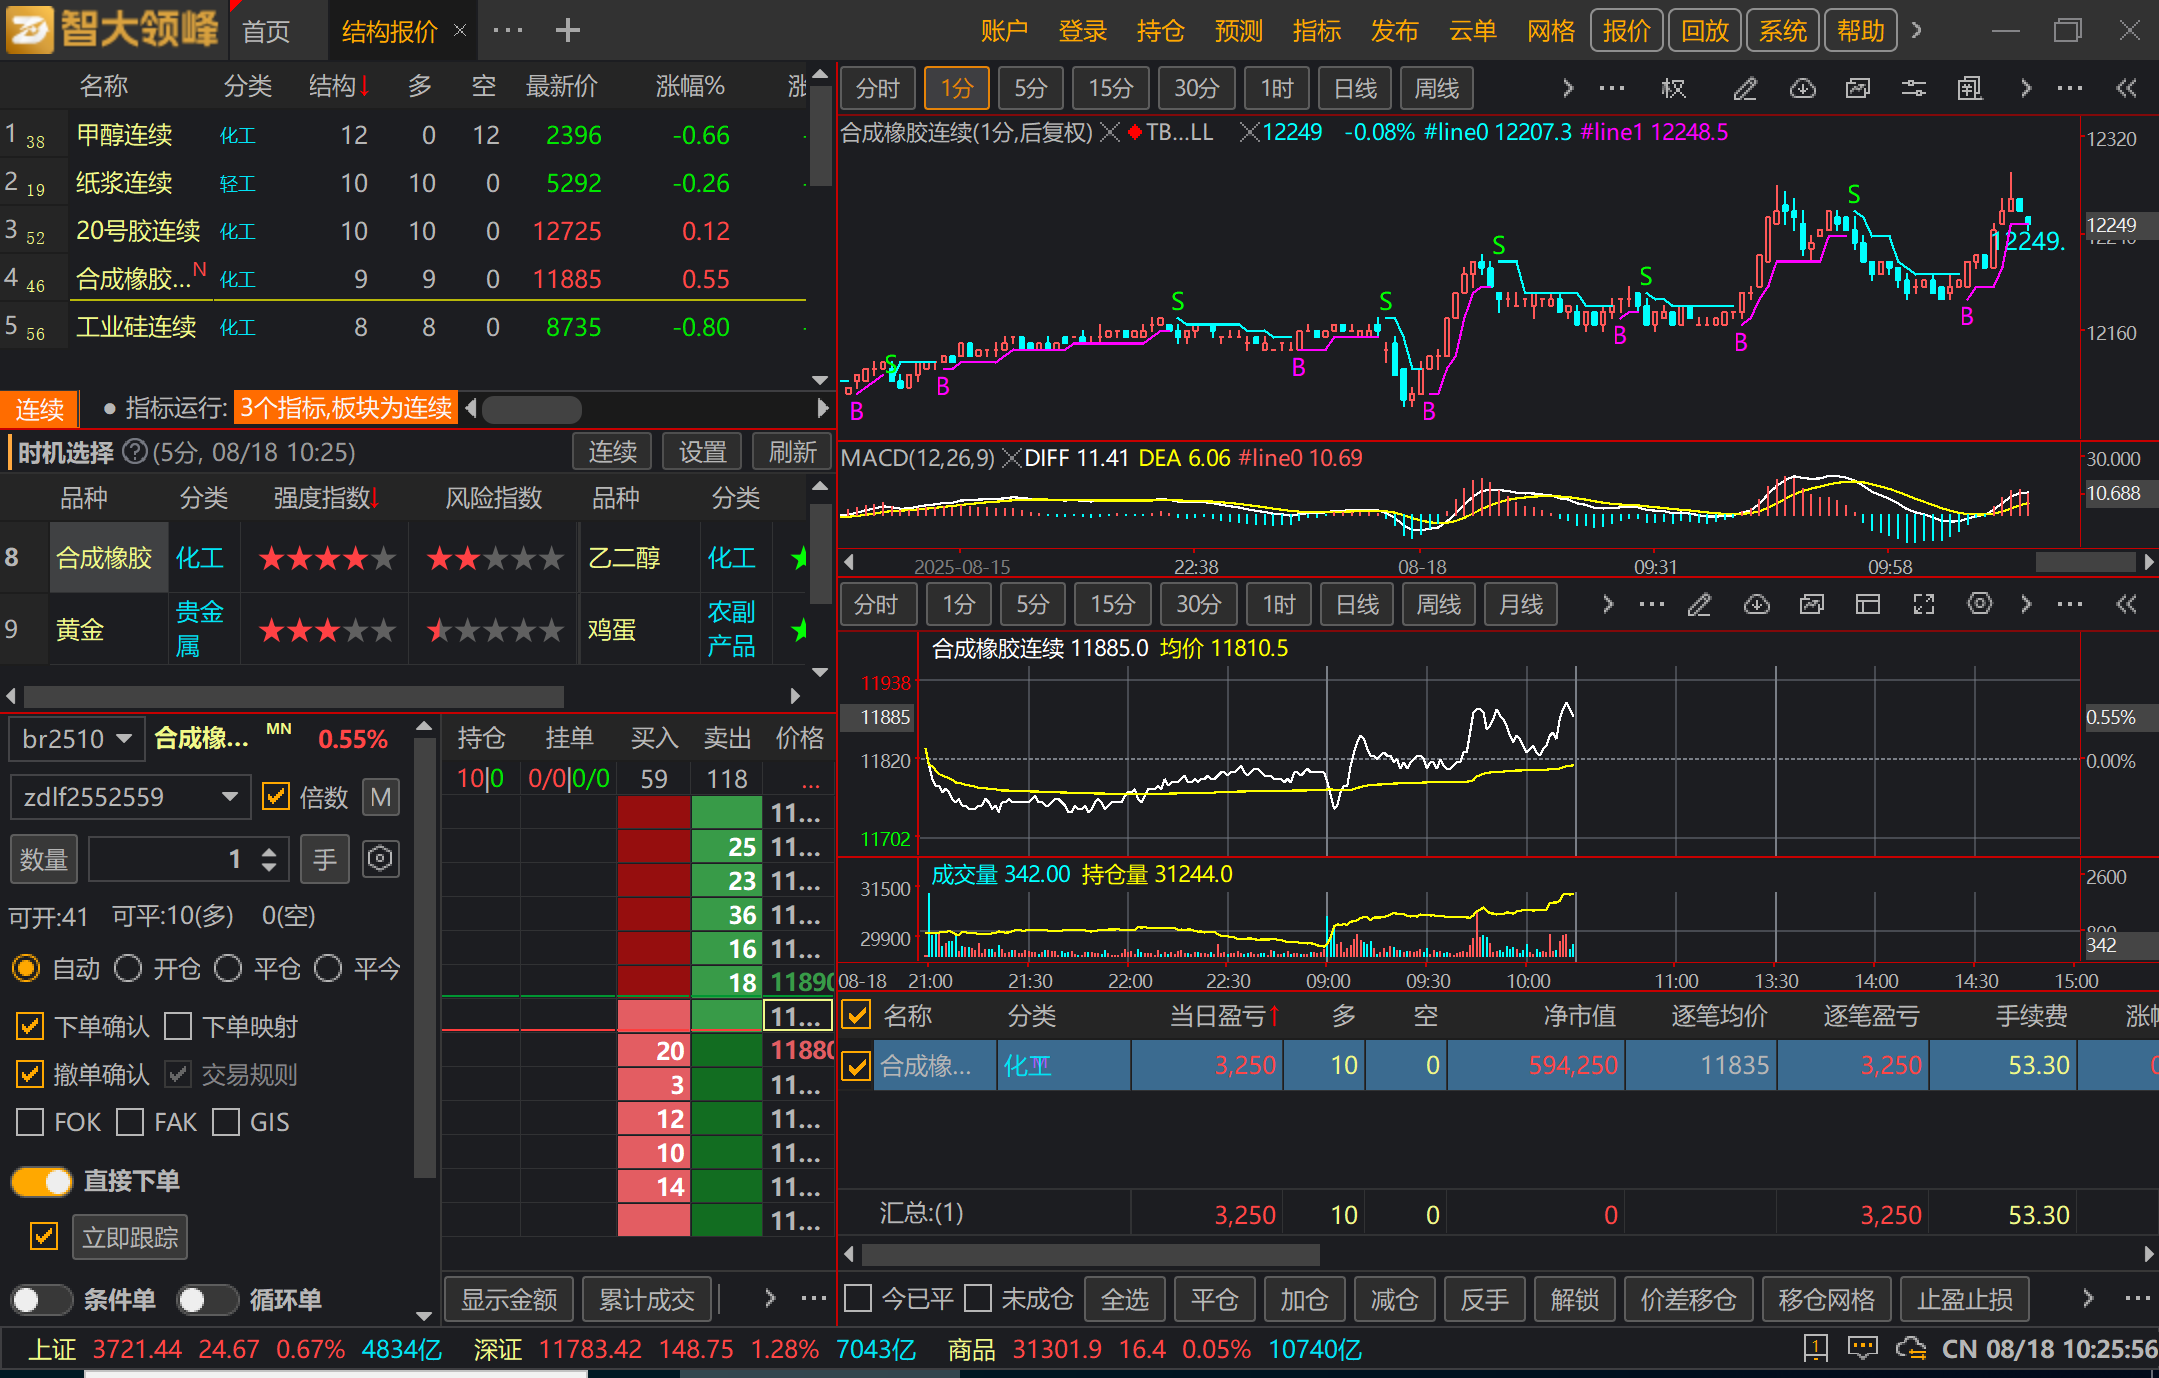2159x1378 pixels.
Task: Click layout panel icon in lower chart toolbar
Action: [x=1867, y=604]
